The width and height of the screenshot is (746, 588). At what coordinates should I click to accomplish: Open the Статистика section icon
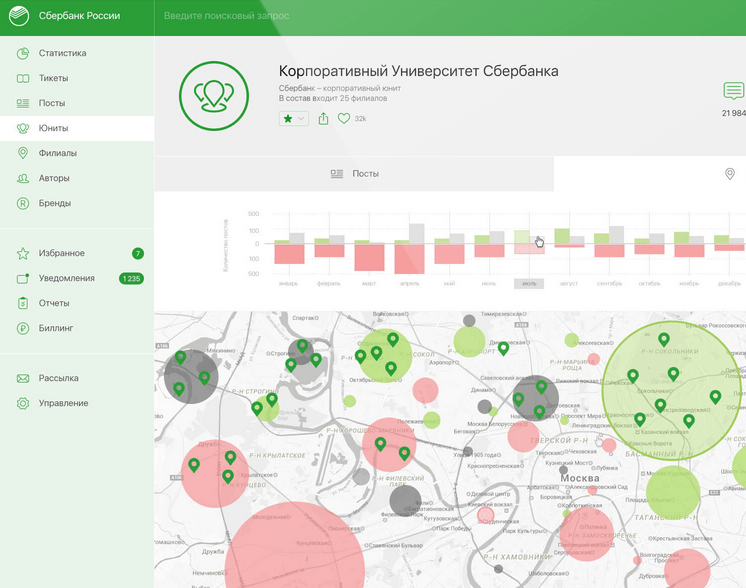tap(23, 53)
